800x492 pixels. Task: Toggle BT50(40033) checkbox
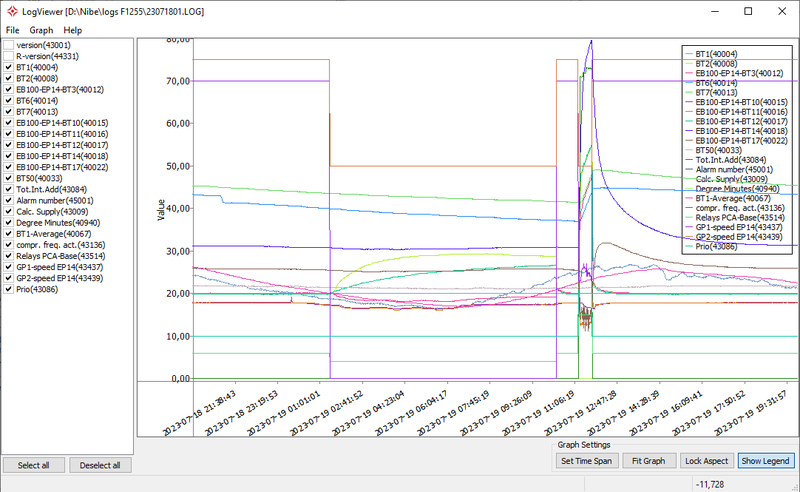pyautogui.click(x=8, y=178)
